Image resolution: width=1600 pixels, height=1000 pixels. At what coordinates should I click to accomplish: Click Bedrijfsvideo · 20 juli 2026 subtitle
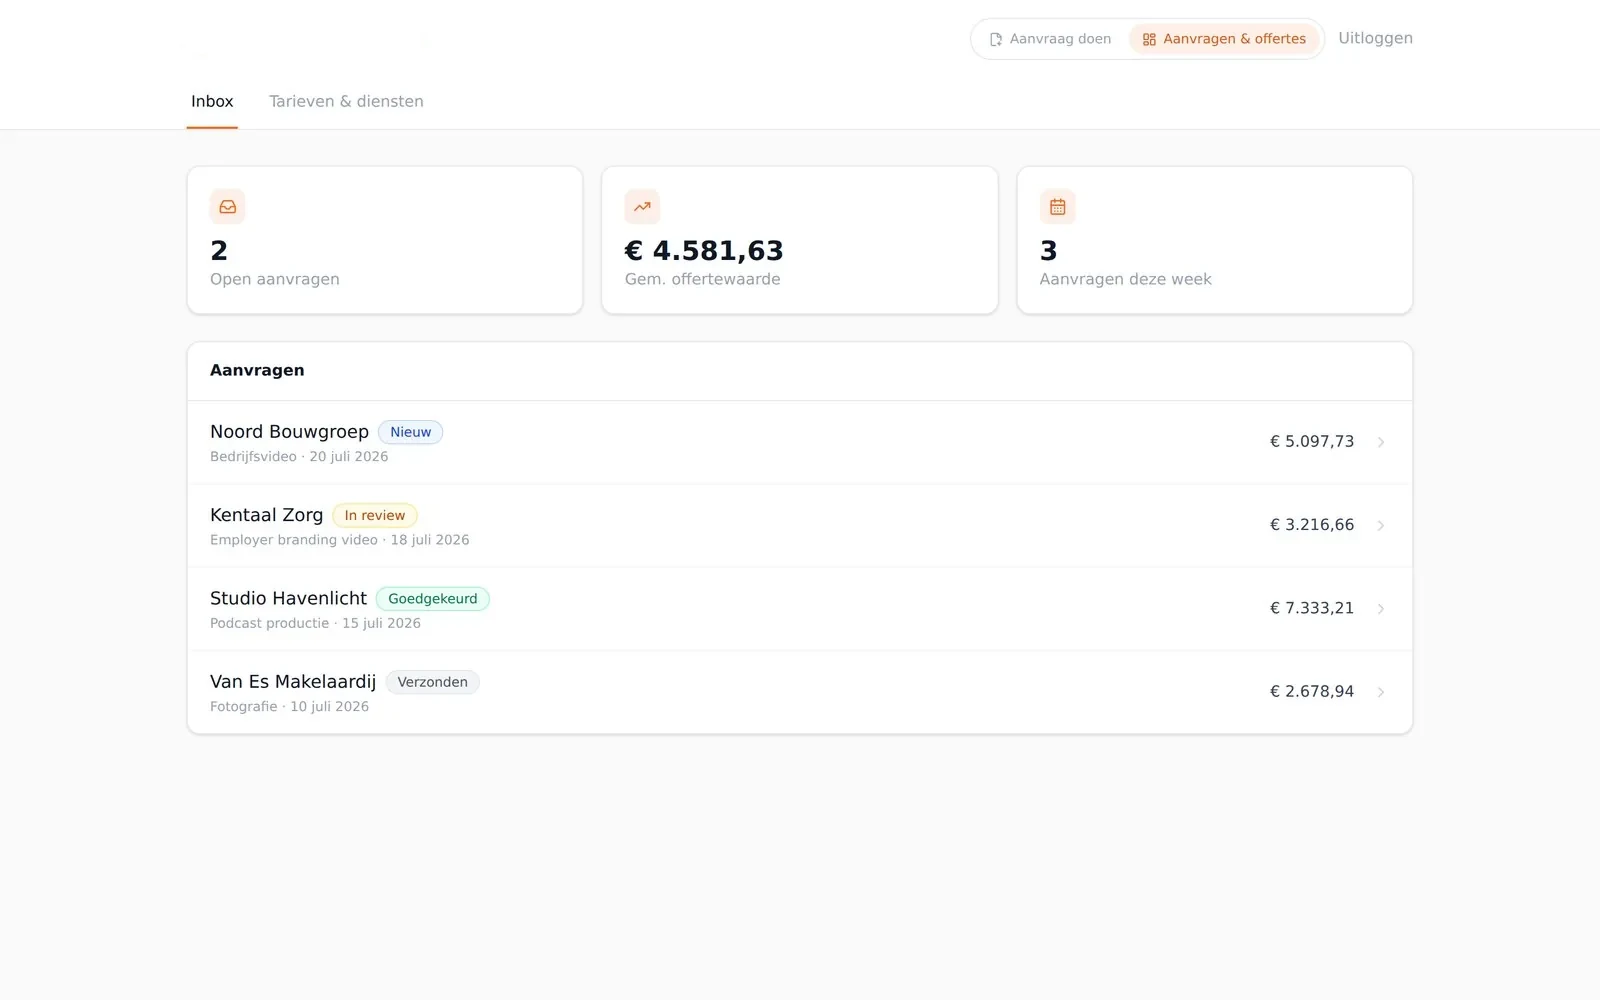[x=299, y=456]
